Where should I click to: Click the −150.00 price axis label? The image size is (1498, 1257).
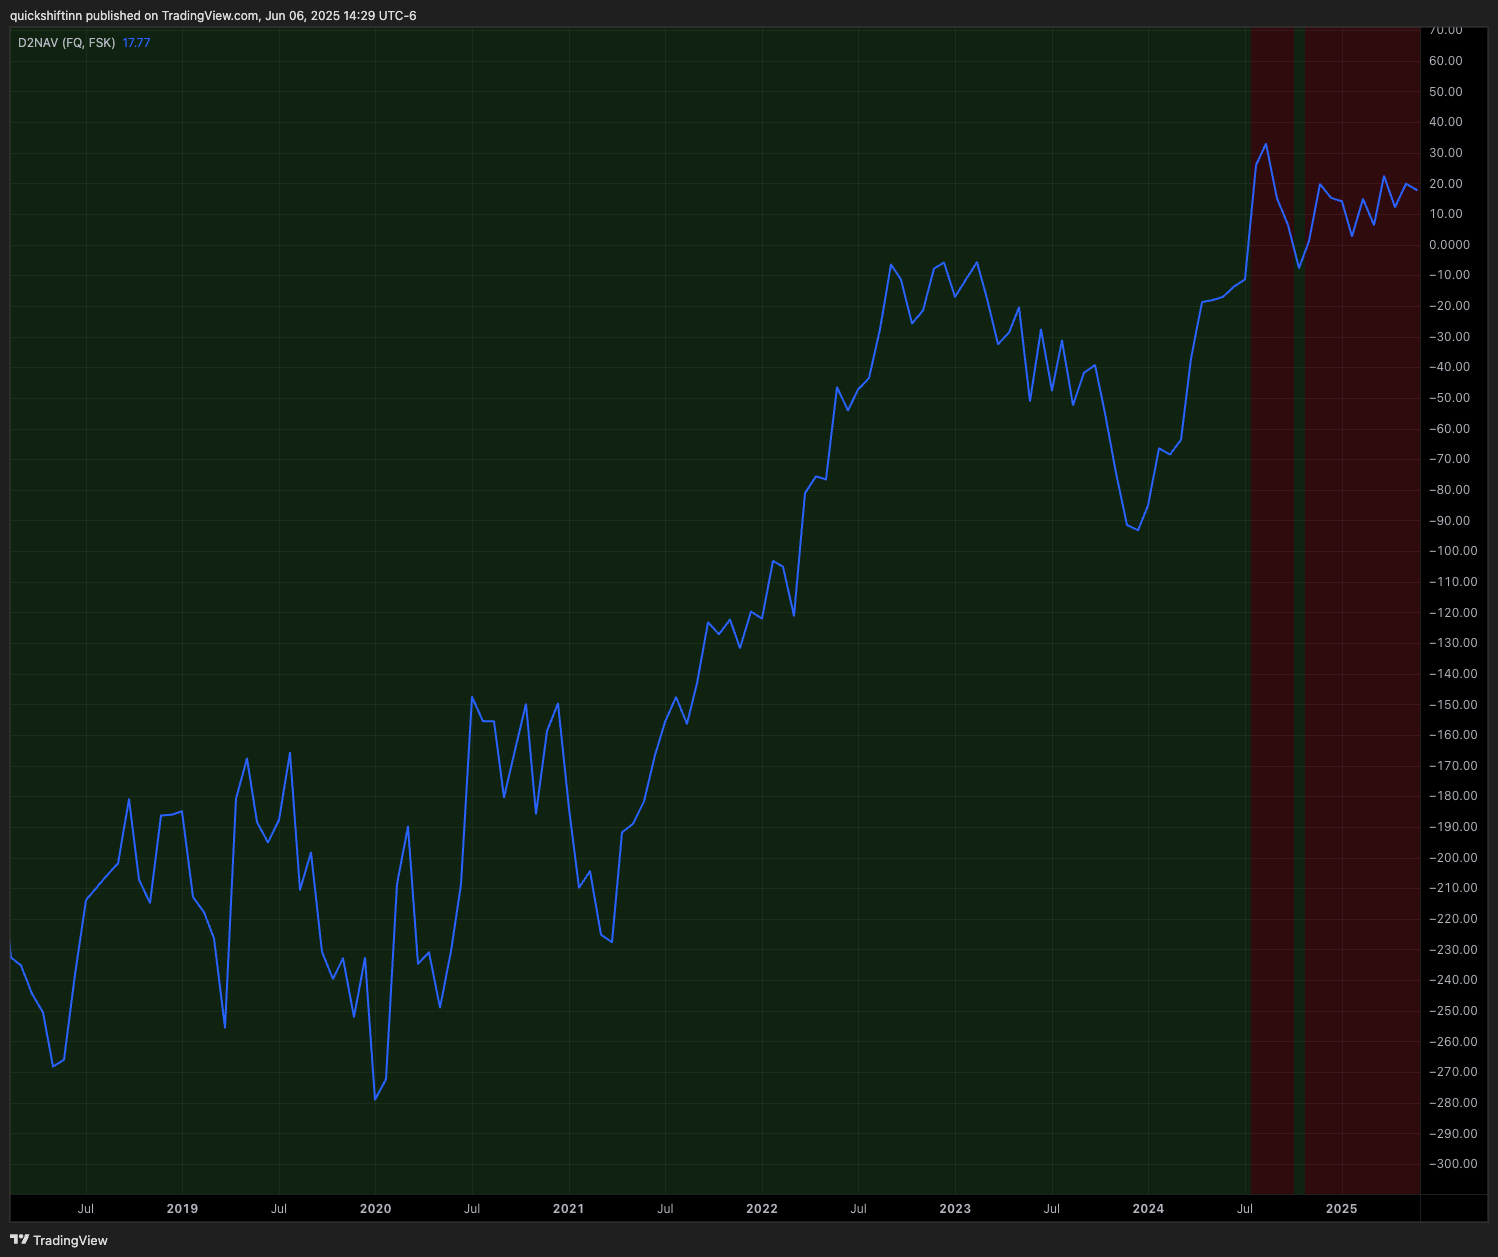[1453, 704]
